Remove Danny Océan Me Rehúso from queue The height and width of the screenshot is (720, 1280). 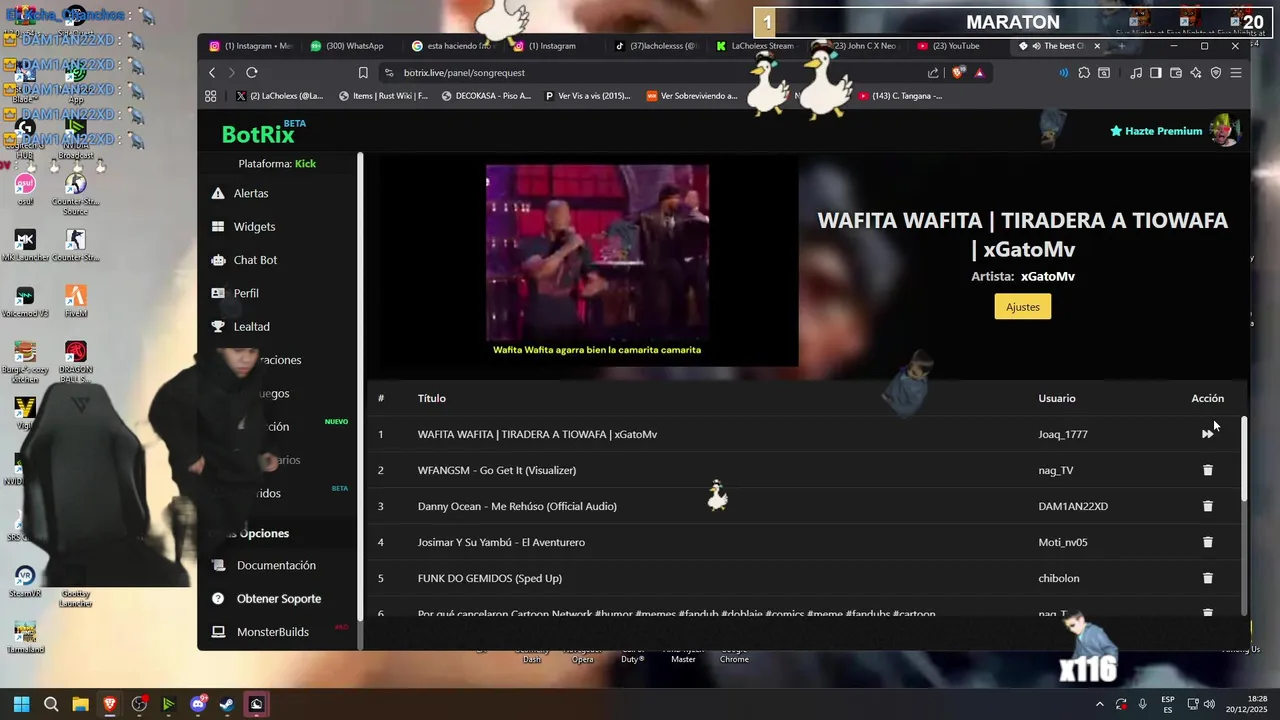[x=1207, y=506]
